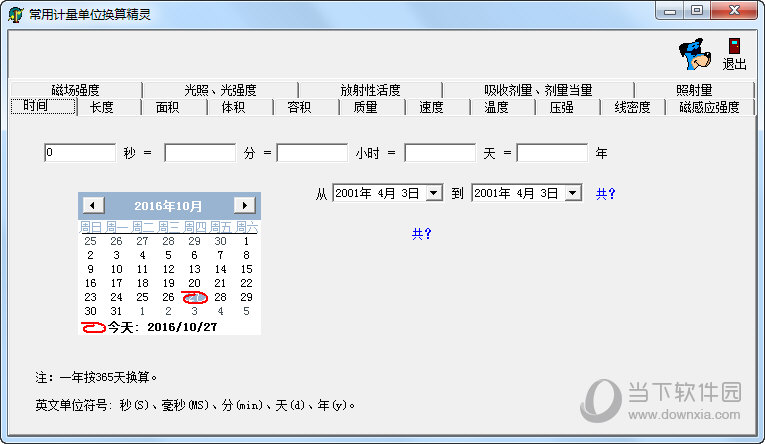Click the hours (小时) input field

[x=312, y=153]
